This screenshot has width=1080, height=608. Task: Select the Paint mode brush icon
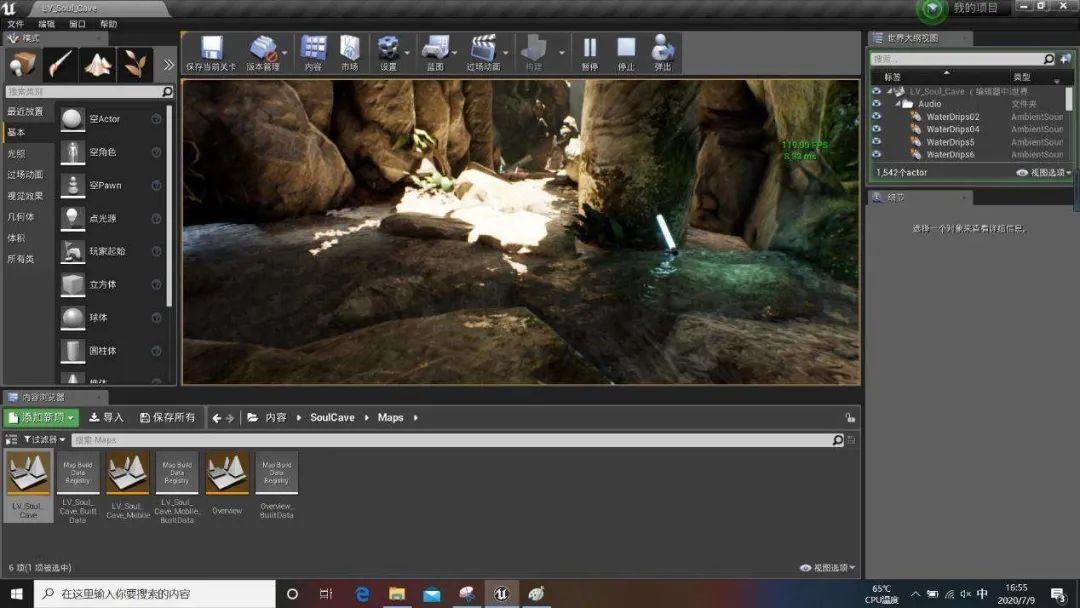pos(60,64)
